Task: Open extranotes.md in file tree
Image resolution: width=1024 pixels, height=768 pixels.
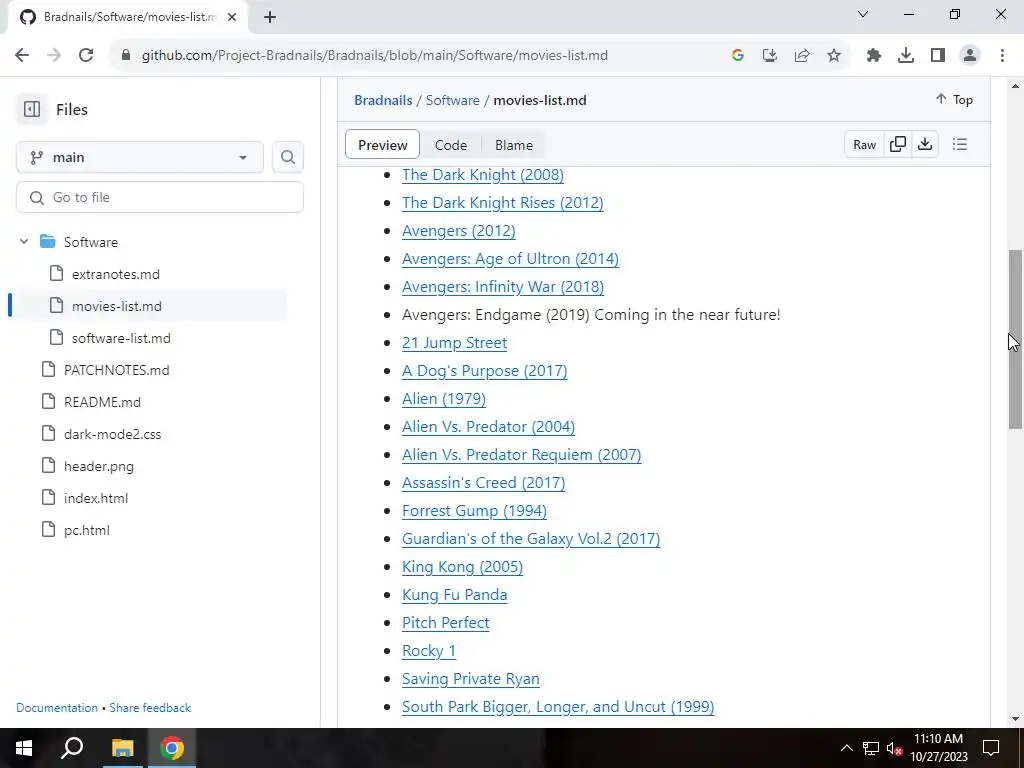Action: 116,274
